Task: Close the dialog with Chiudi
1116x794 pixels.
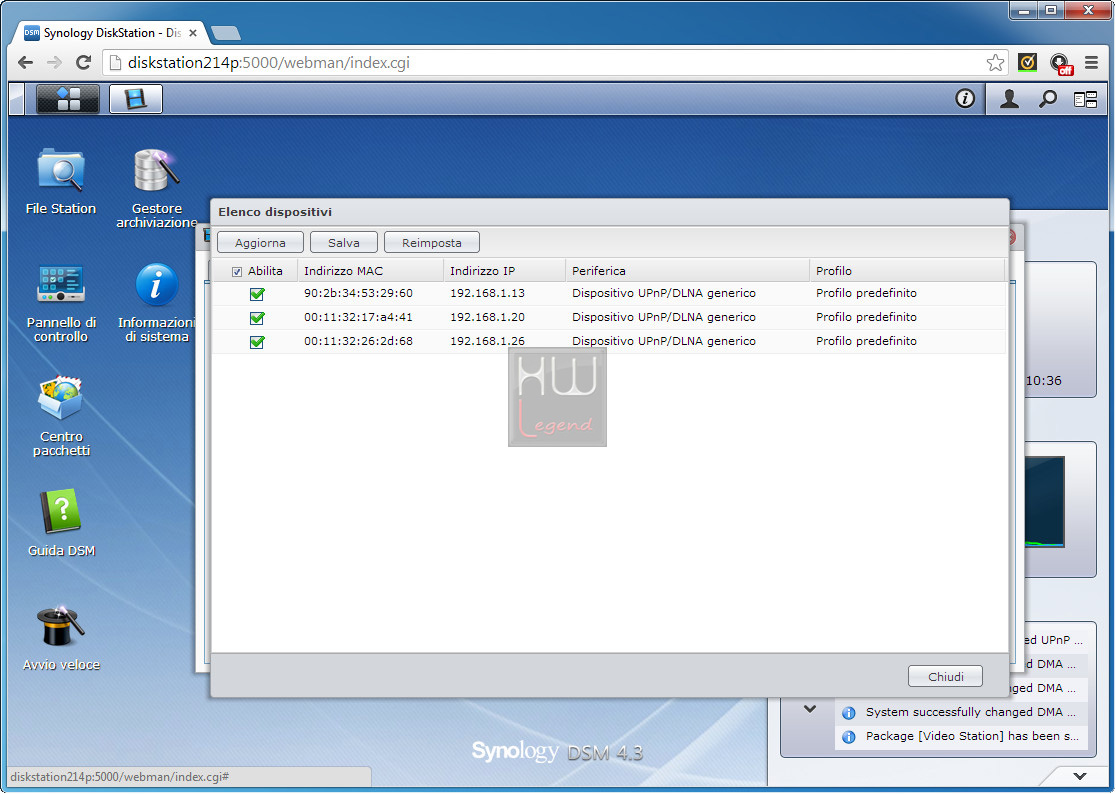Action: pyautogui.click(x=945, y=677)
